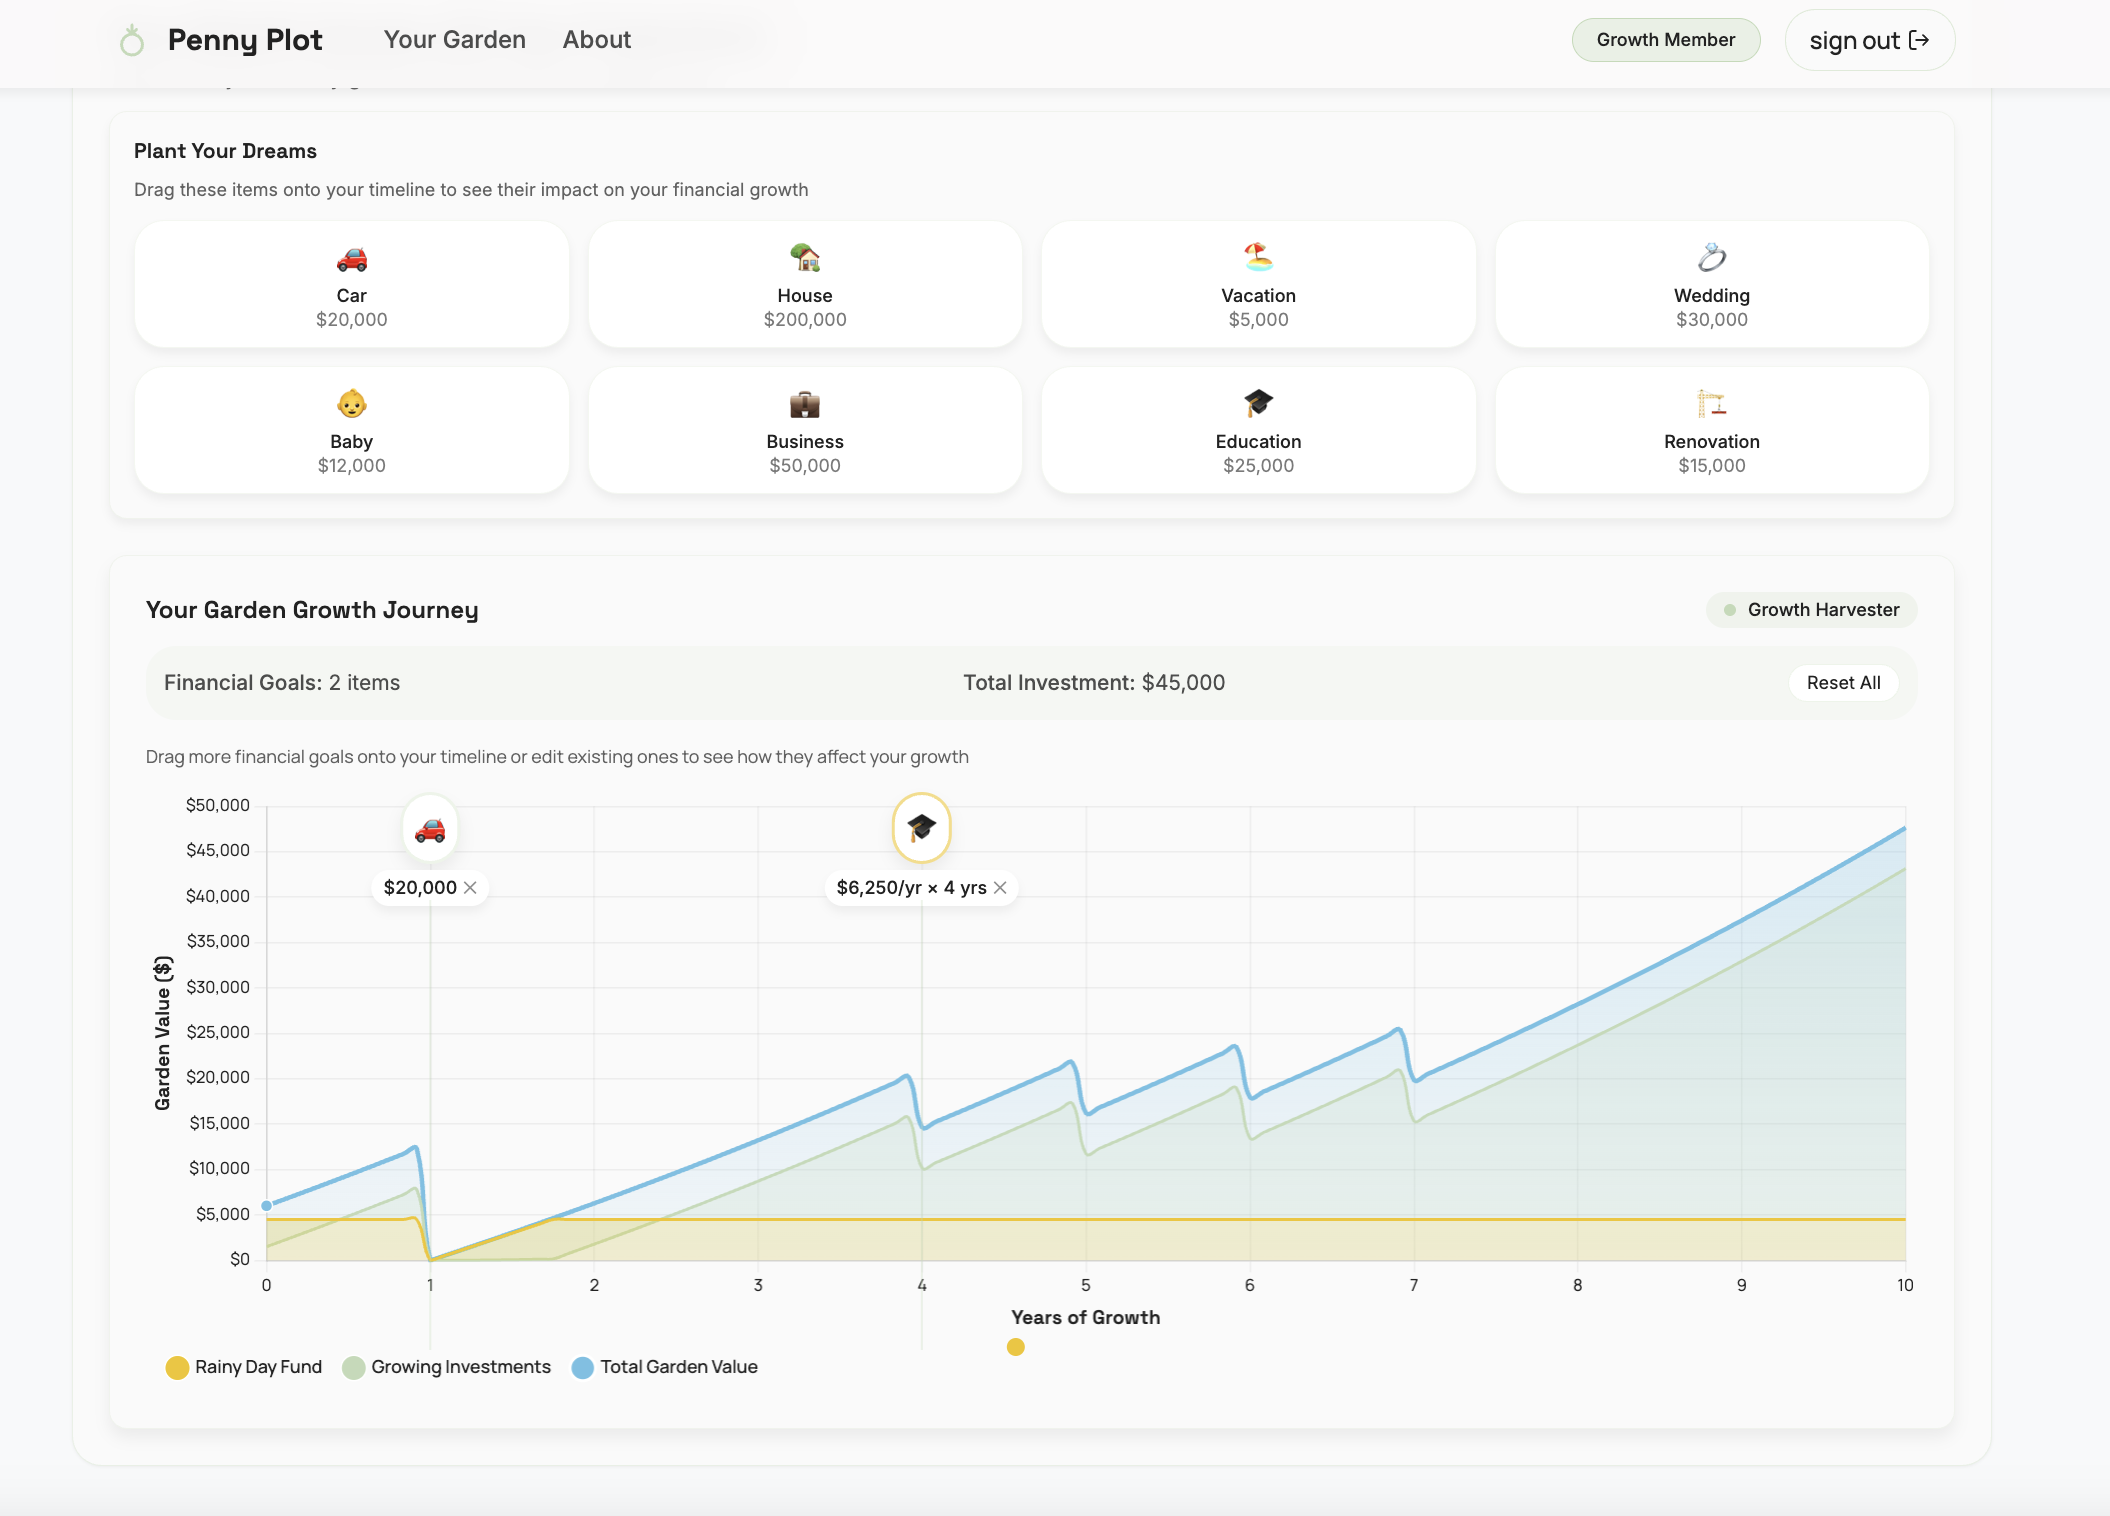Pick the Wedding ring card
The height and width of the screenshot is (1516, 2110).
pos(1711,285)
